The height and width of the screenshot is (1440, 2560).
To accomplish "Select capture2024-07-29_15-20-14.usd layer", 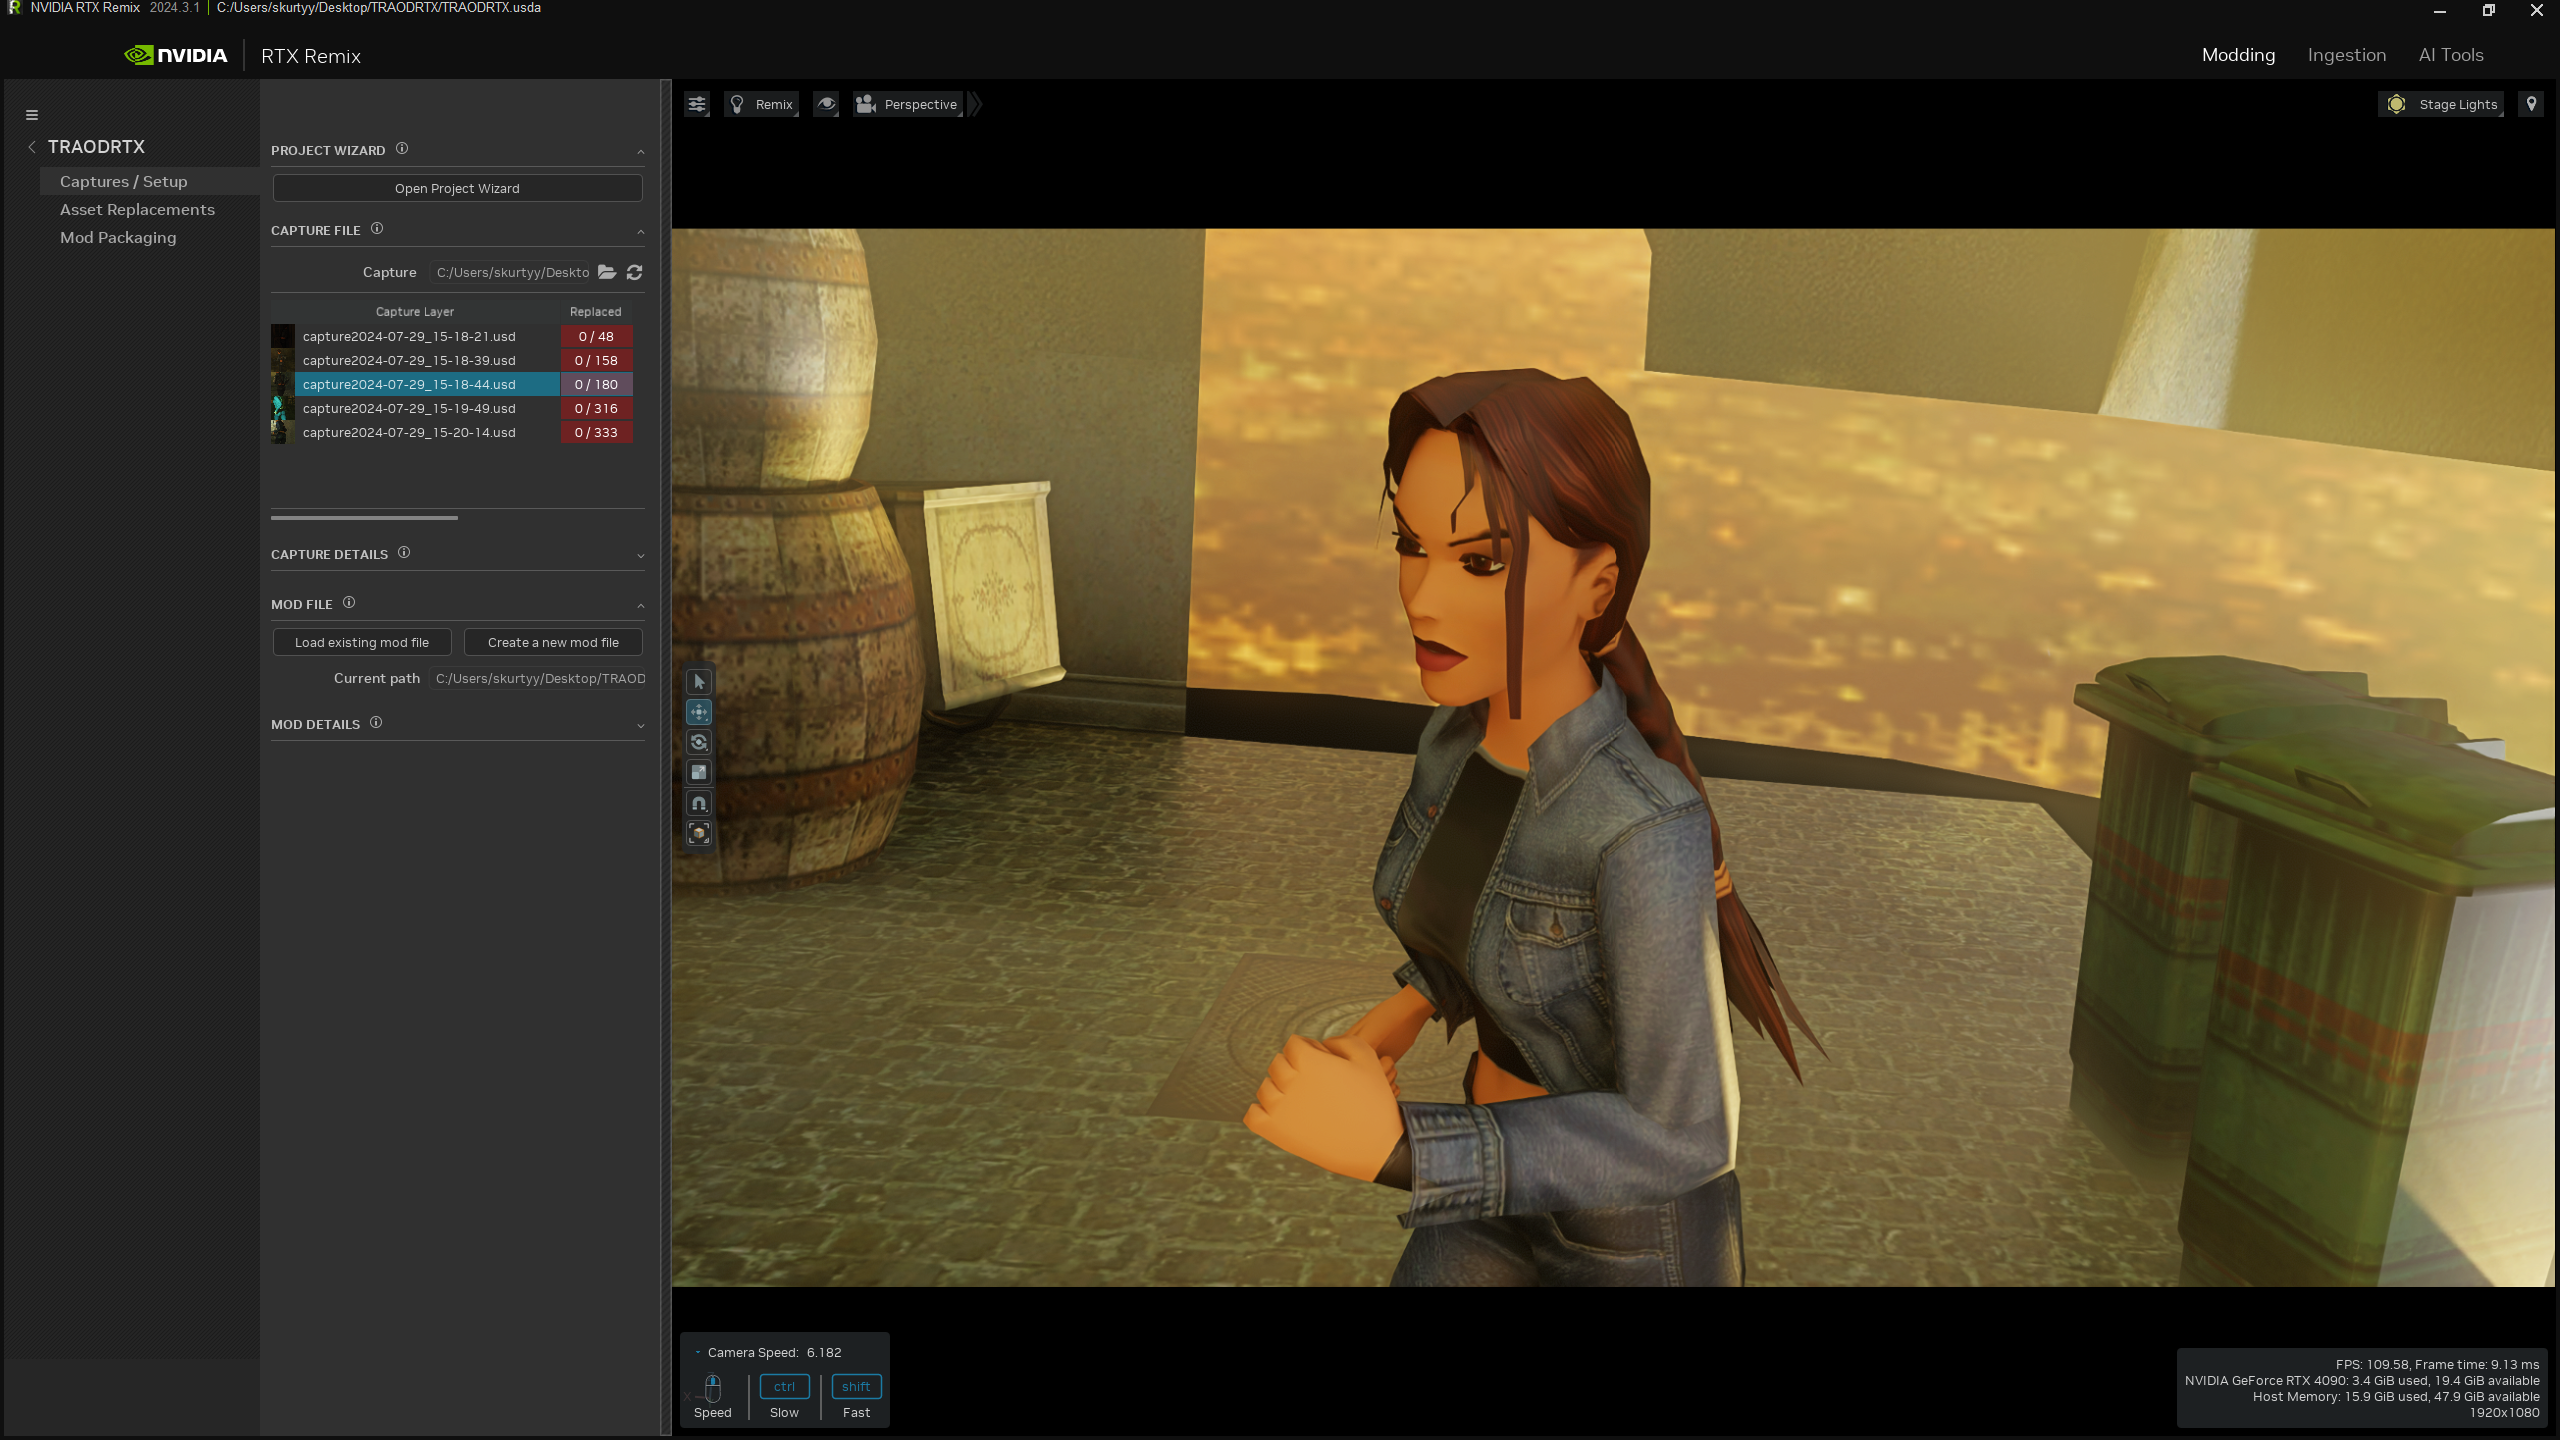I will pos(427,432).
